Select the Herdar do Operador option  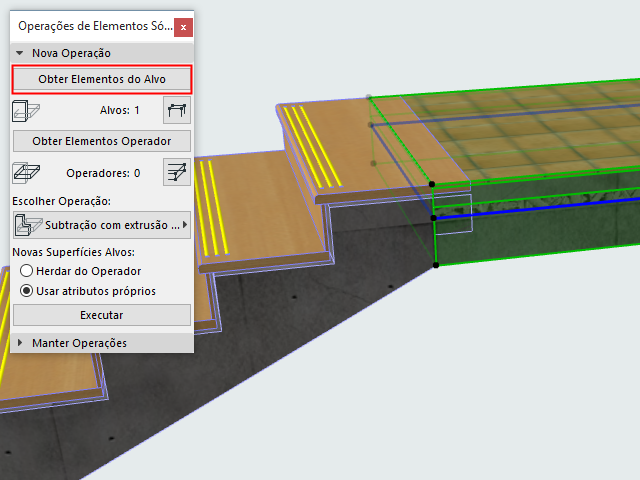[27, 271]
